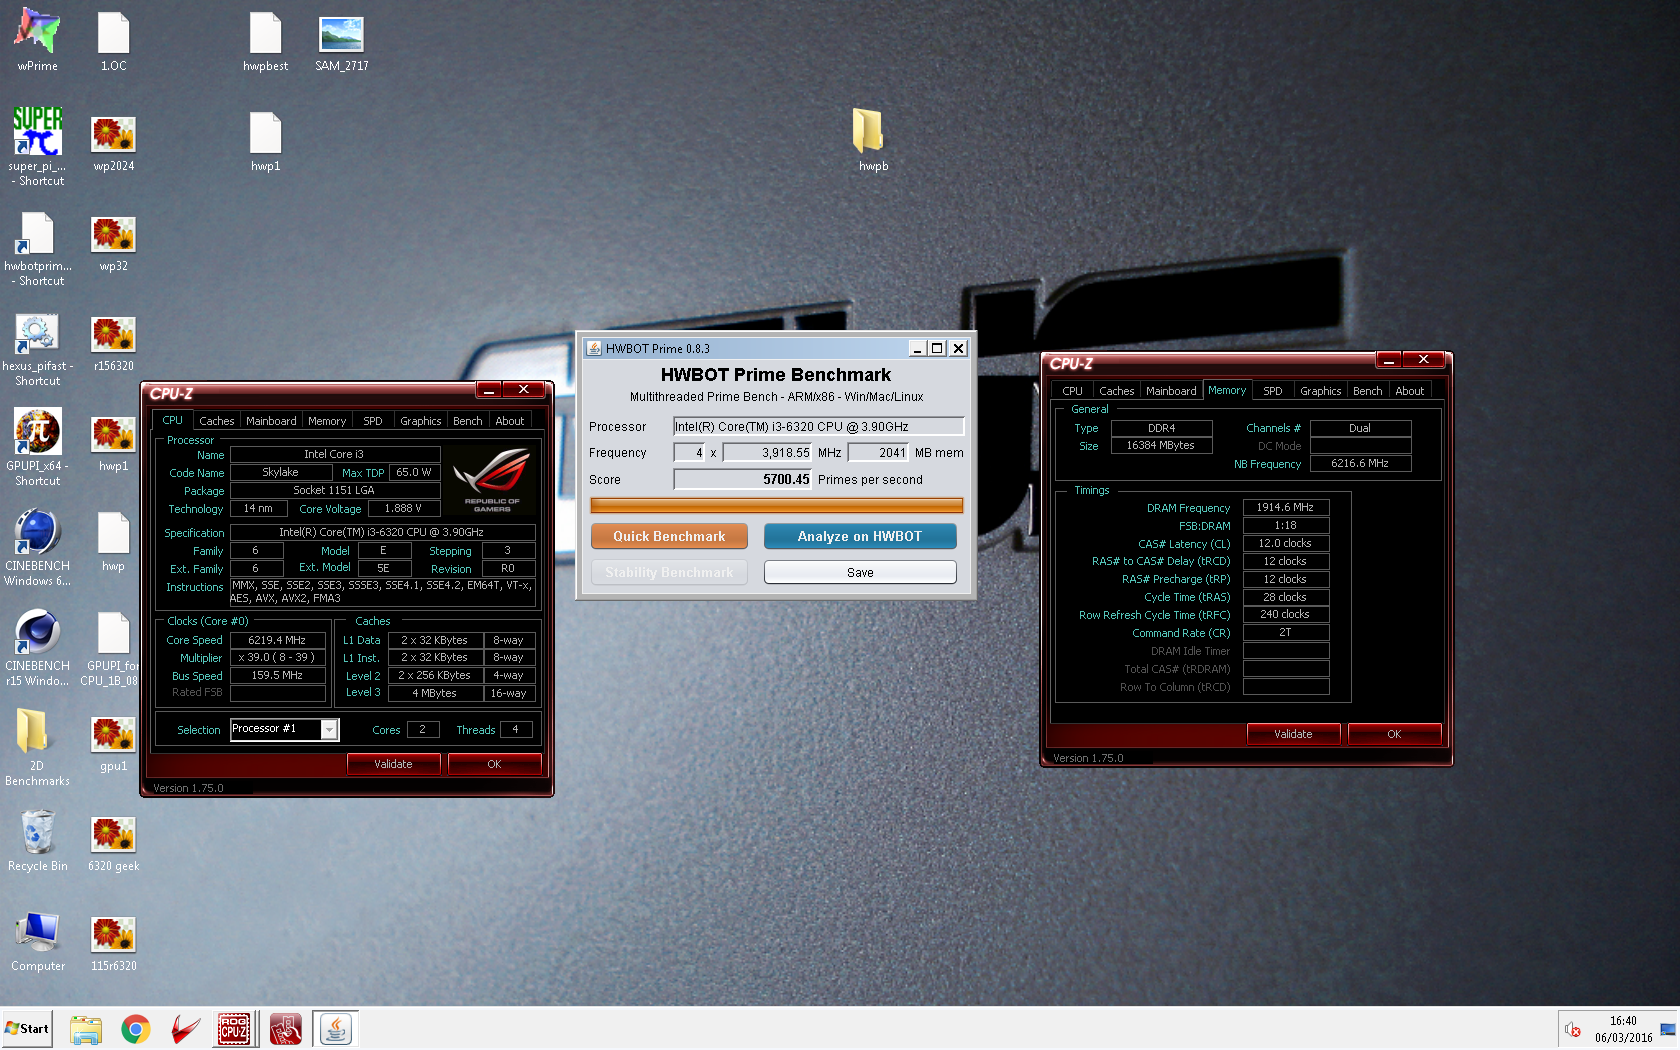Click the network tray icon in taskbar
The height and width of the screenshot is (1050, 1680).
pyautogui.click(x=1667, y=1029)
